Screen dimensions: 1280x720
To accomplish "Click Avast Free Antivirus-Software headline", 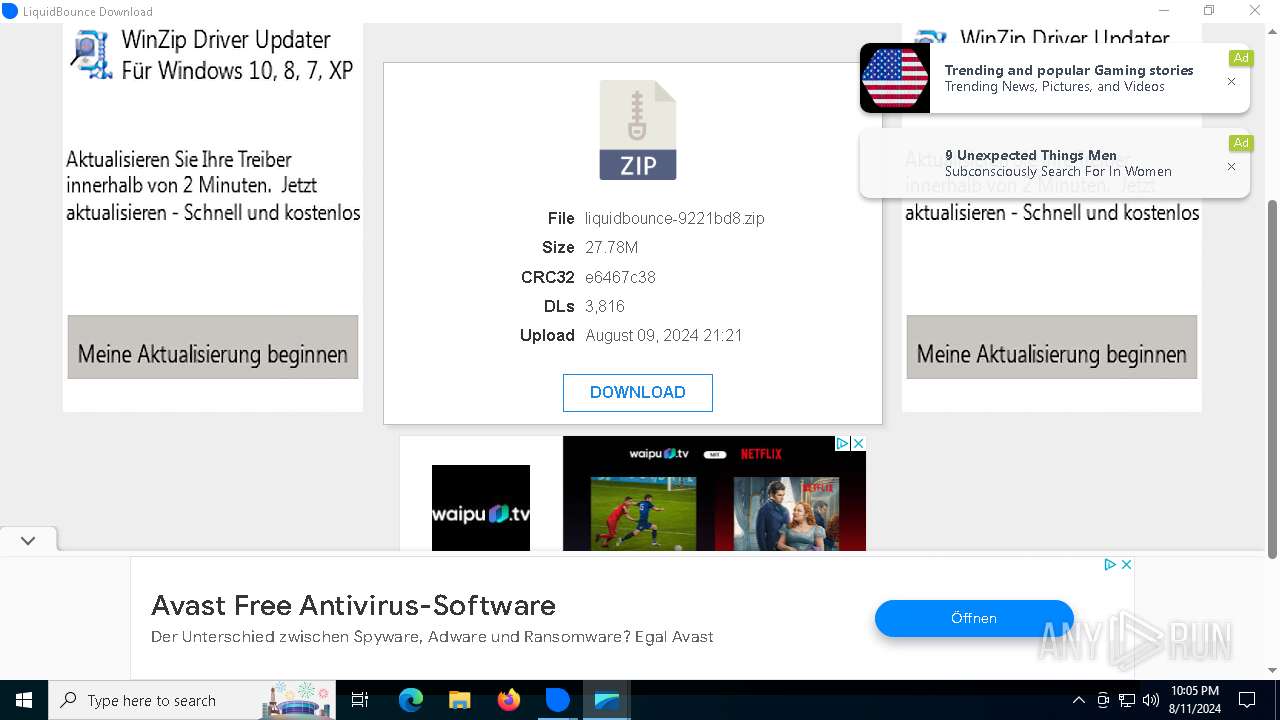I will [x=353, y=605].
